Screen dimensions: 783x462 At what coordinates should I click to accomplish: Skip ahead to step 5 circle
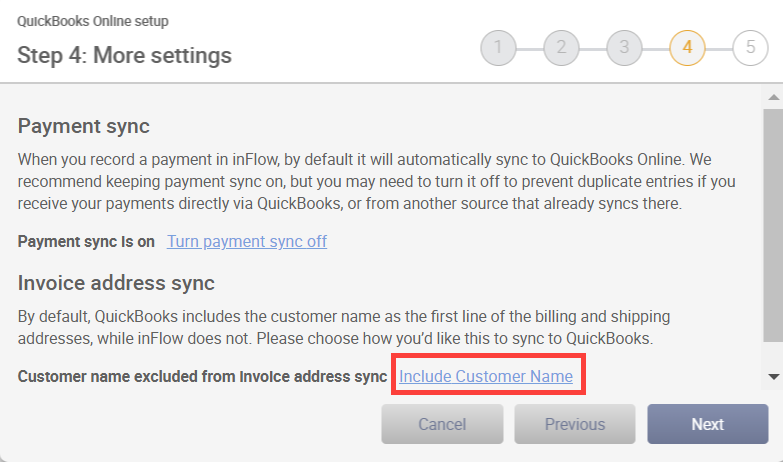tap(750, 48)
